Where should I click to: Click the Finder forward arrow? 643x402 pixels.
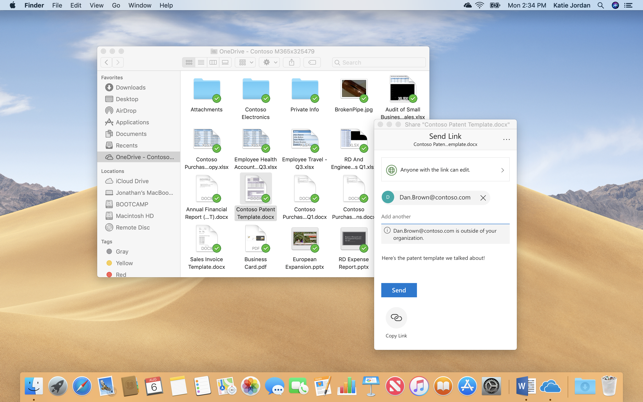click(x=118, y=62)
